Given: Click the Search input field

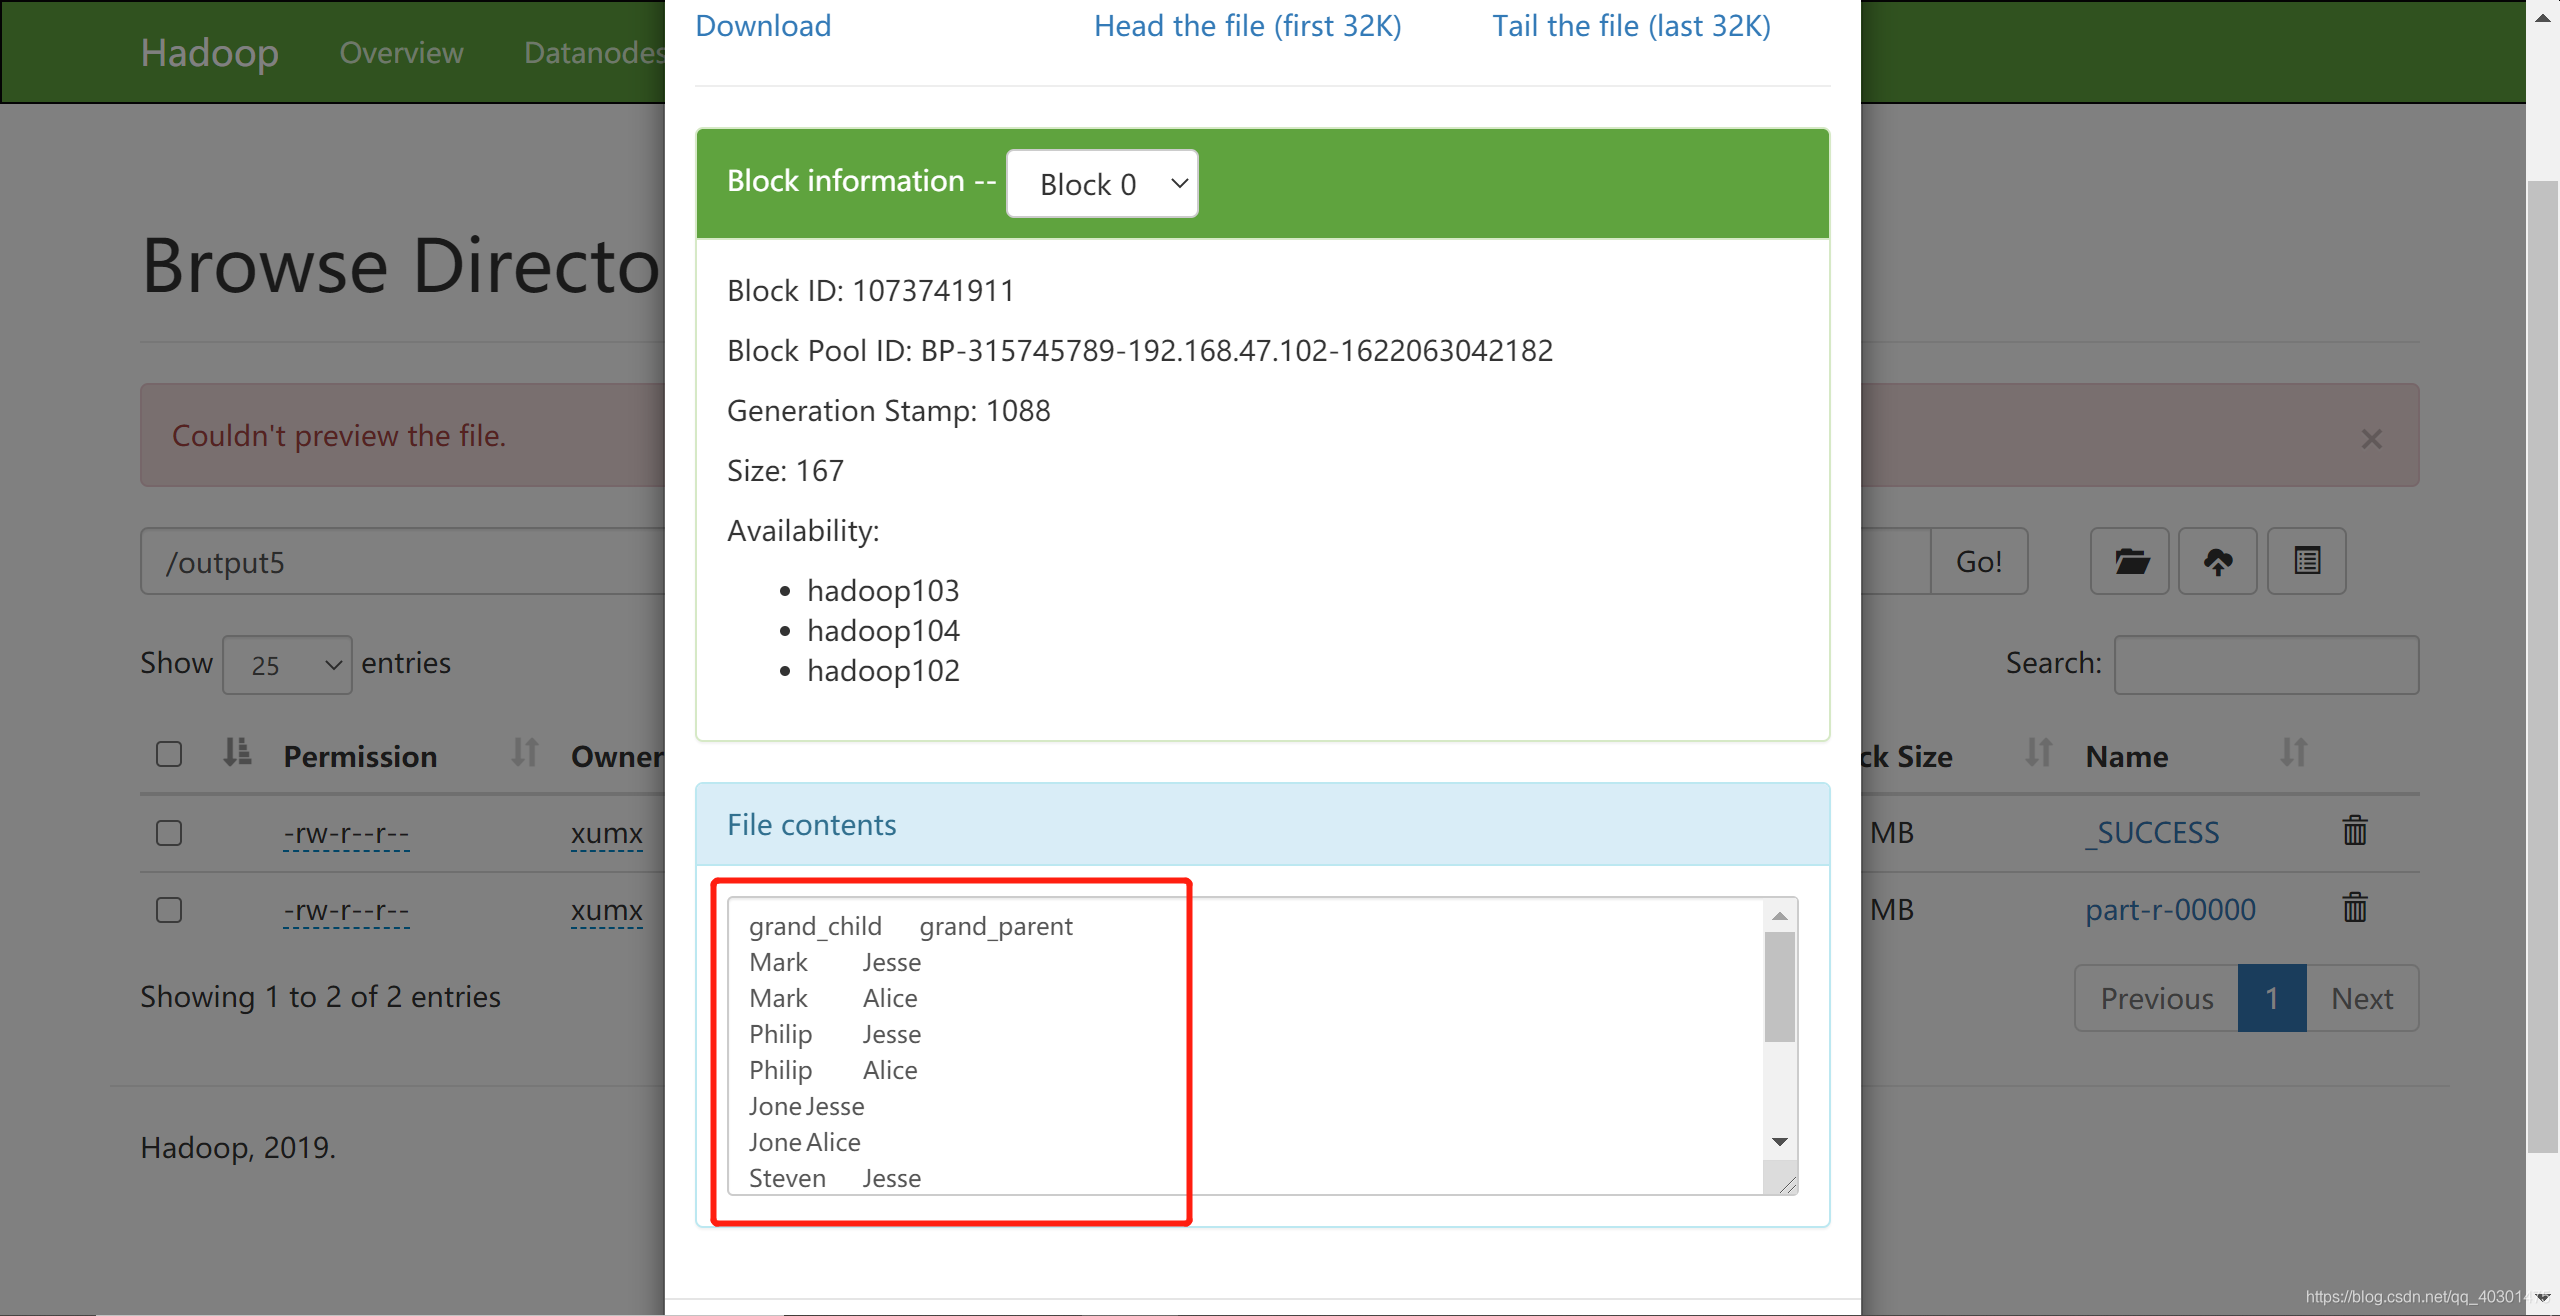Looking at the screenshot, I should 2266,665.
